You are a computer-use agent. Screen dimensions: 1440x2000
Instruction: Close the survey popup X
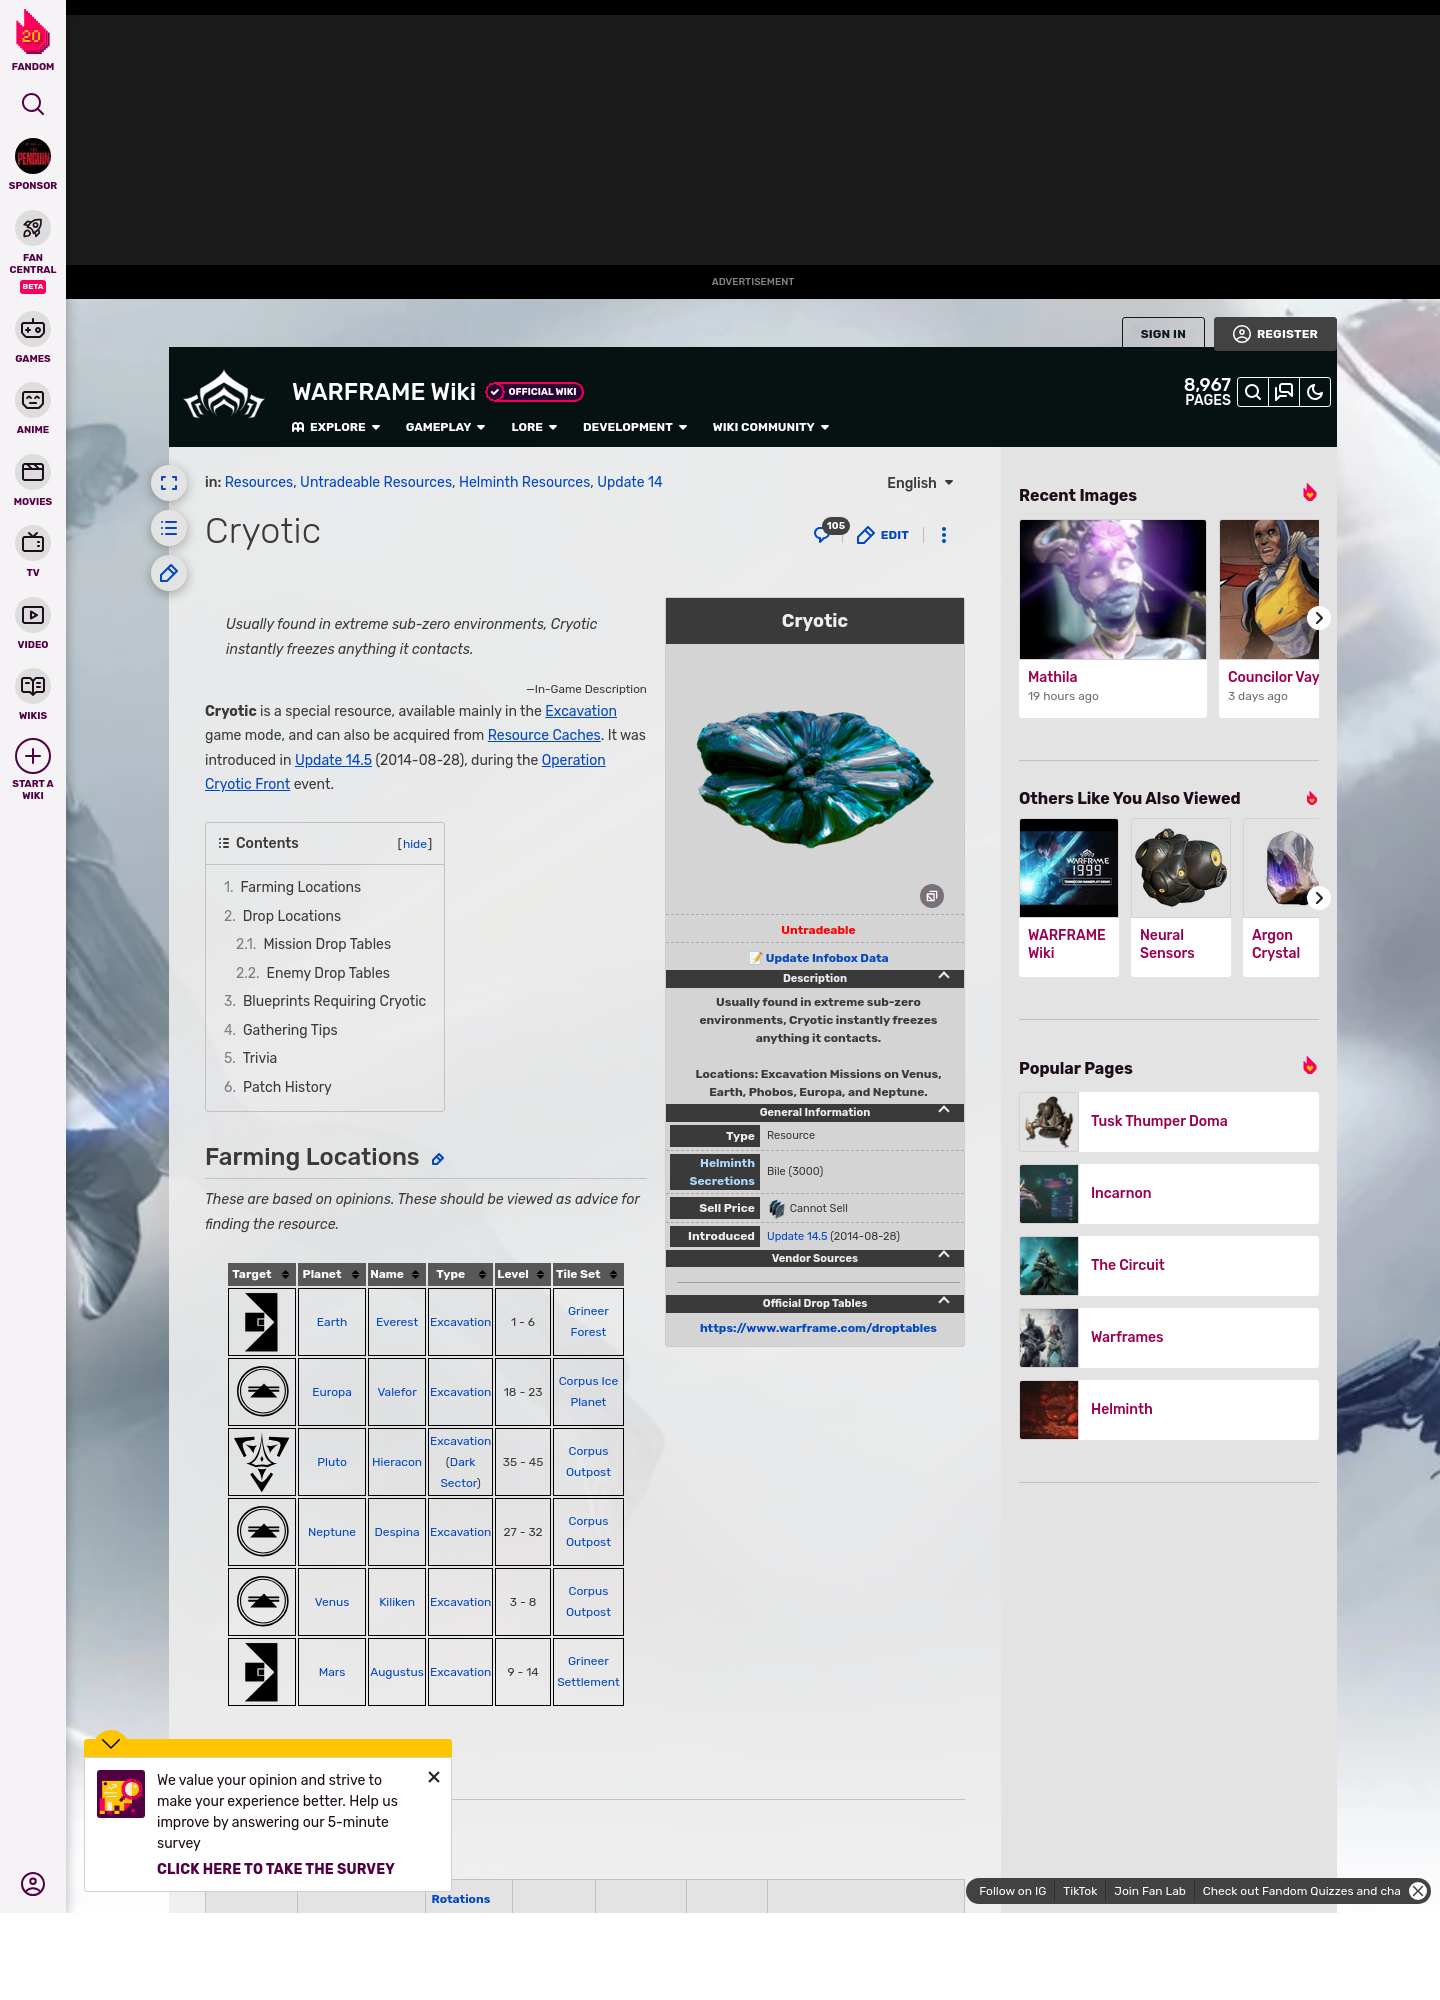coord(434,1777)
